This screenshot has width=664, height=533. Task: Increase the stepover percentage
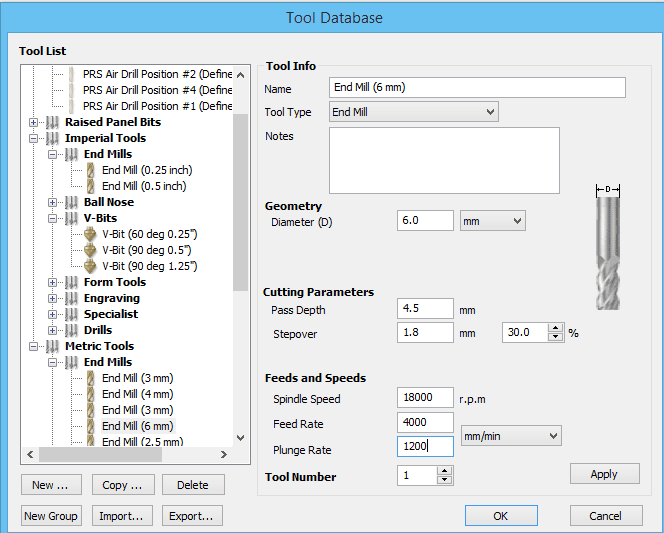[555, 328]
